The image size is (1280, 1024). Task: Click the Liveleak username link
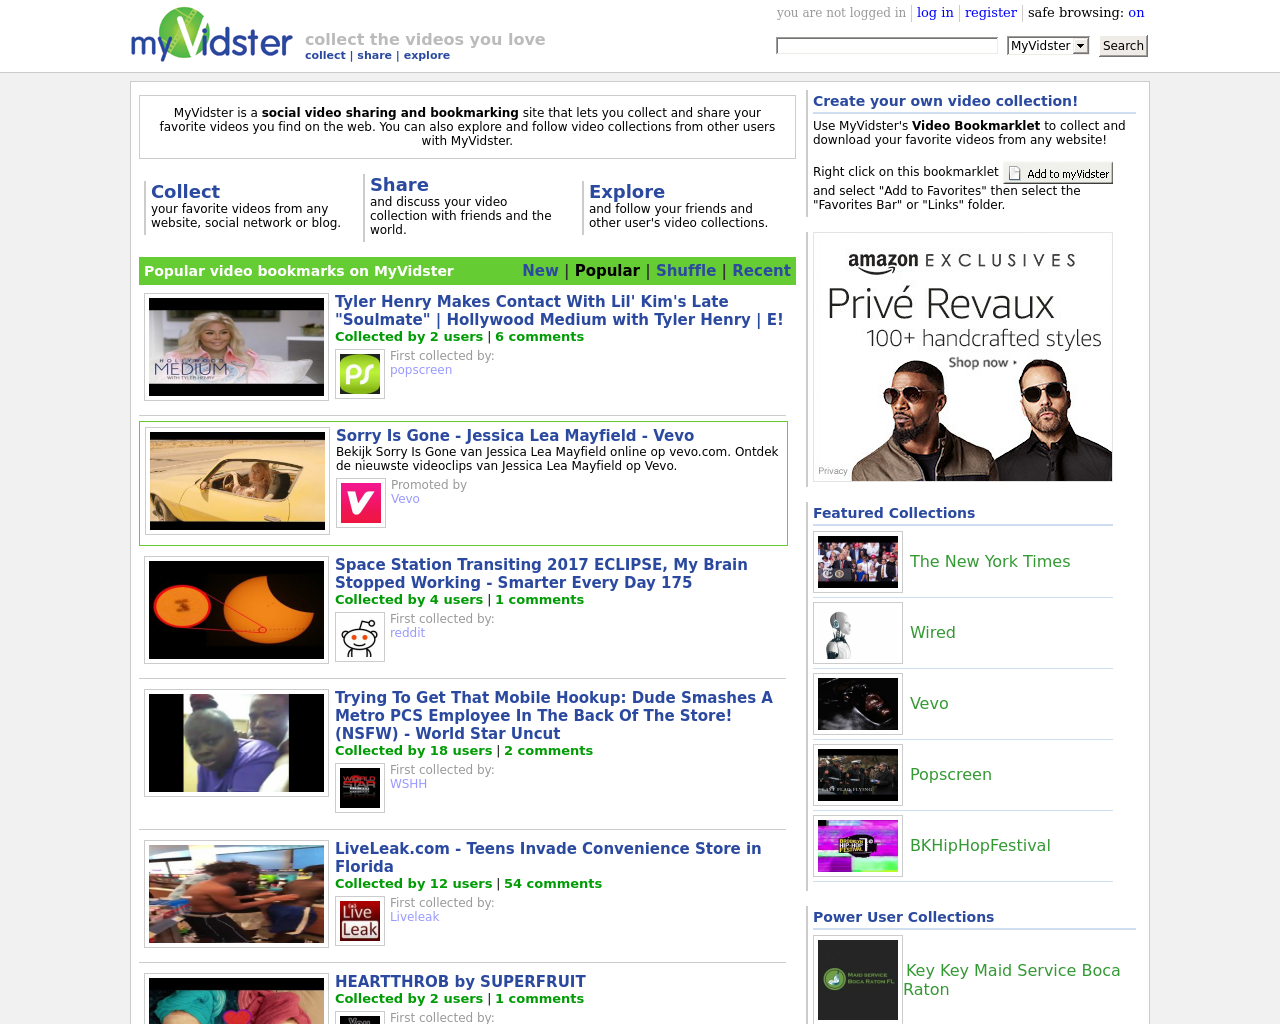click(x=414, y=917)
